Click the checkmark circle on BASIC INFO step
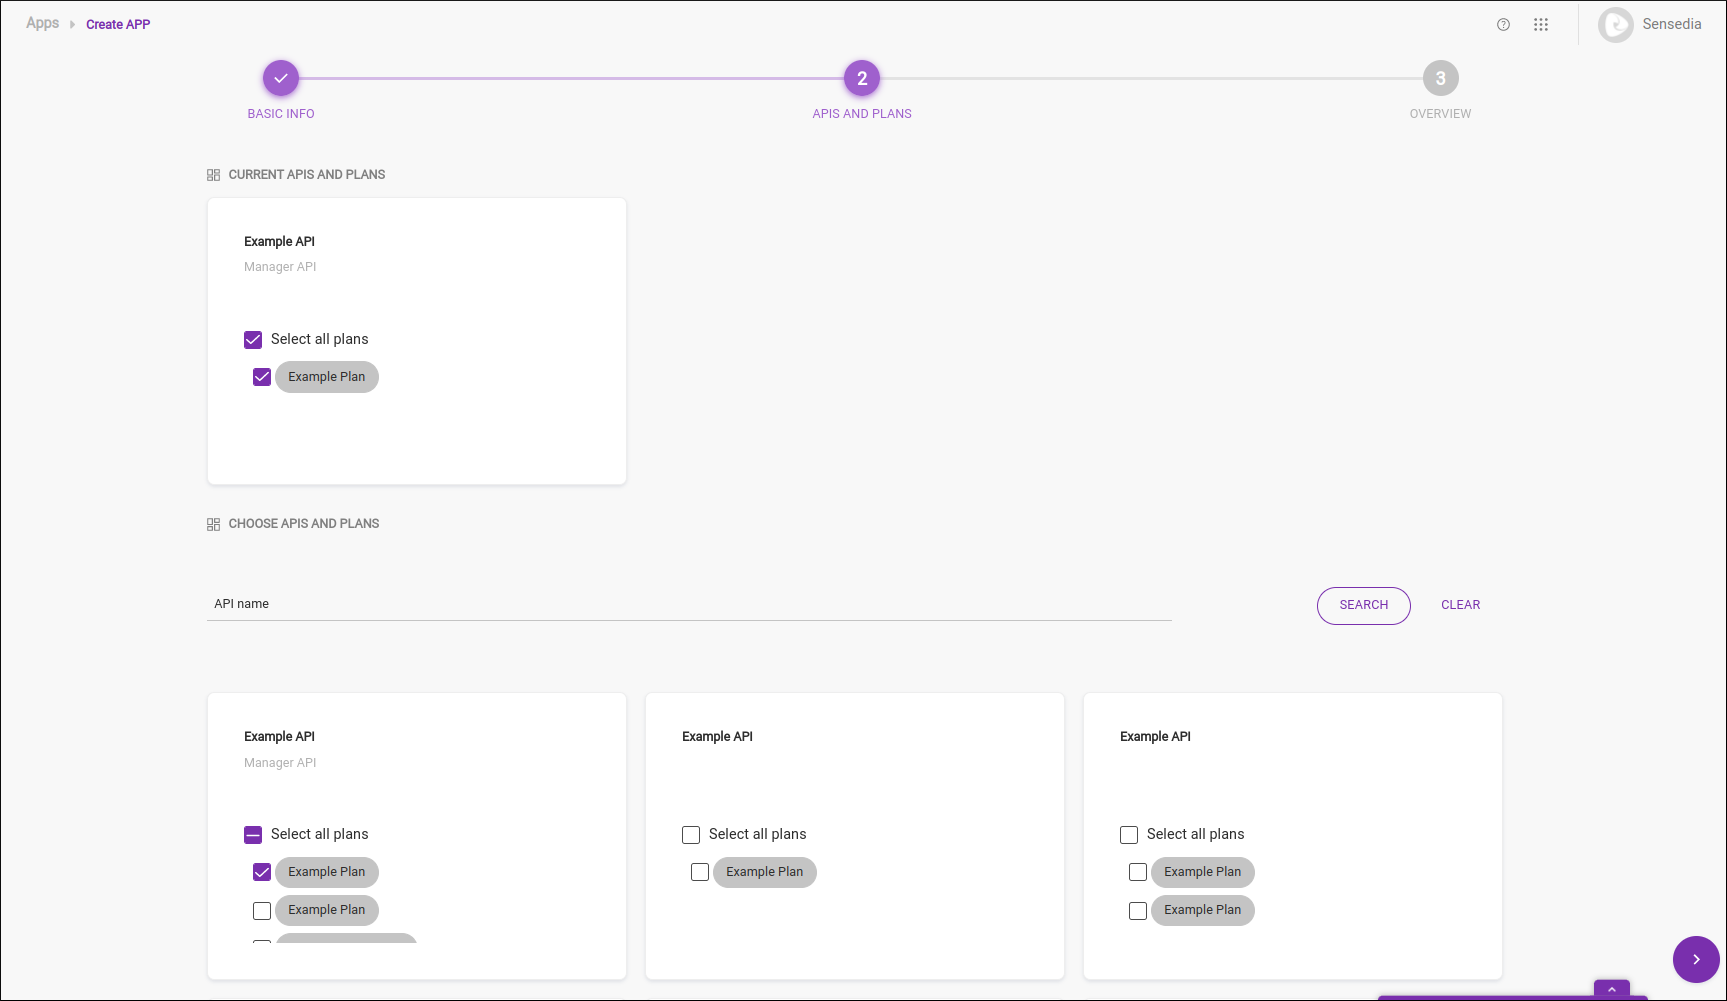Viewport: 1727px width, 1001px height. coord(281,77)
